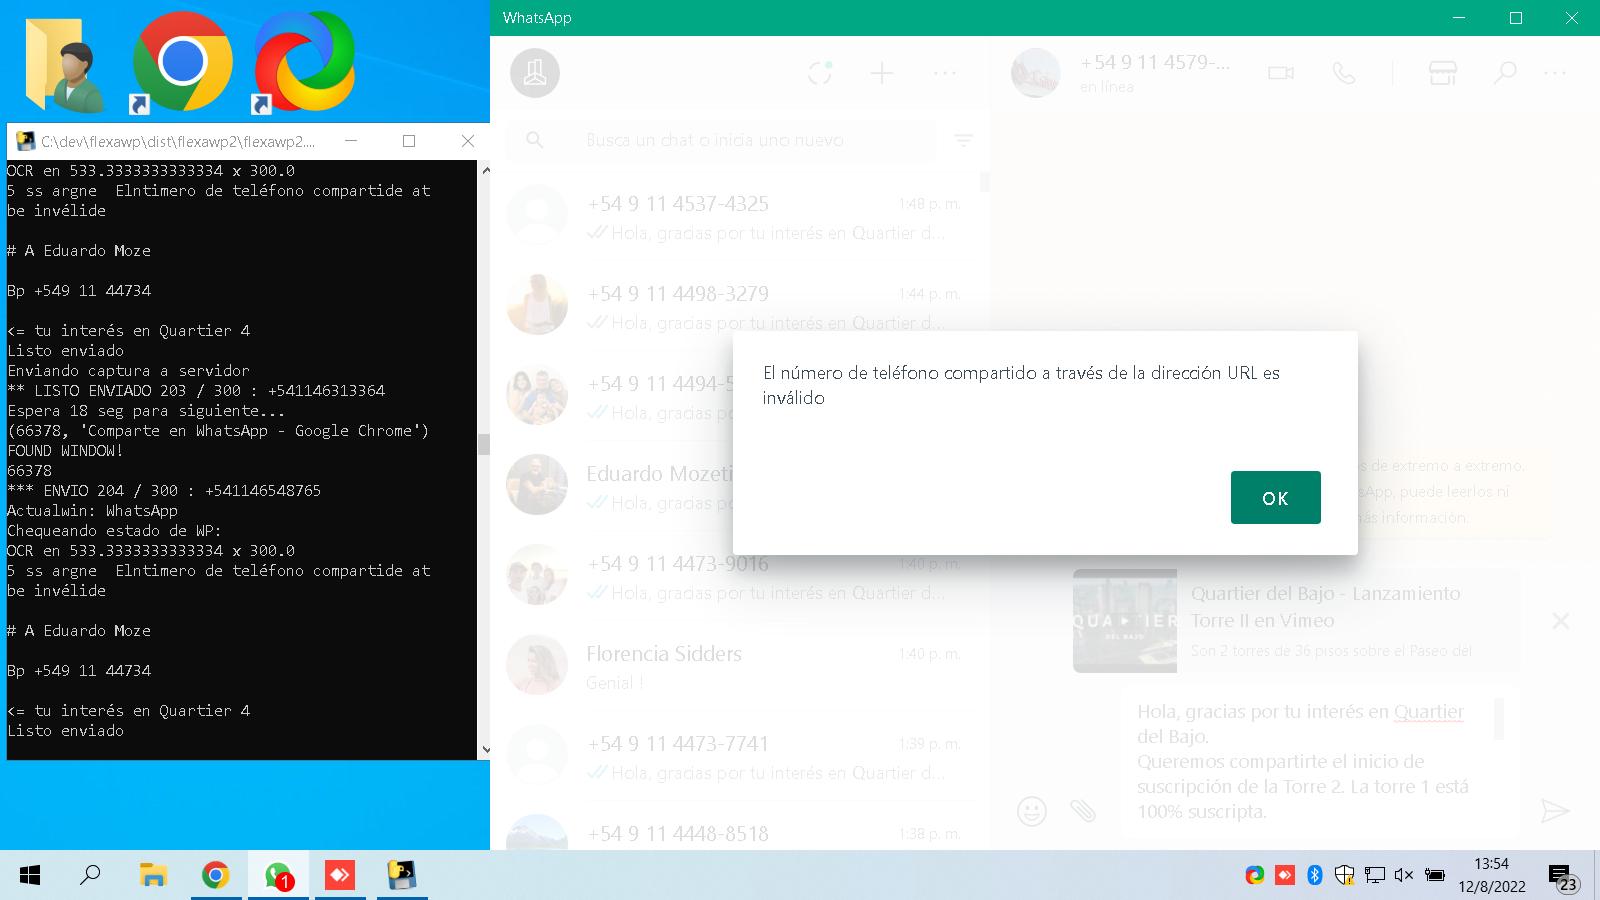Click the attachment paperclip icon
This screenshot has width=1600, height=900.
pos(1083,810)
